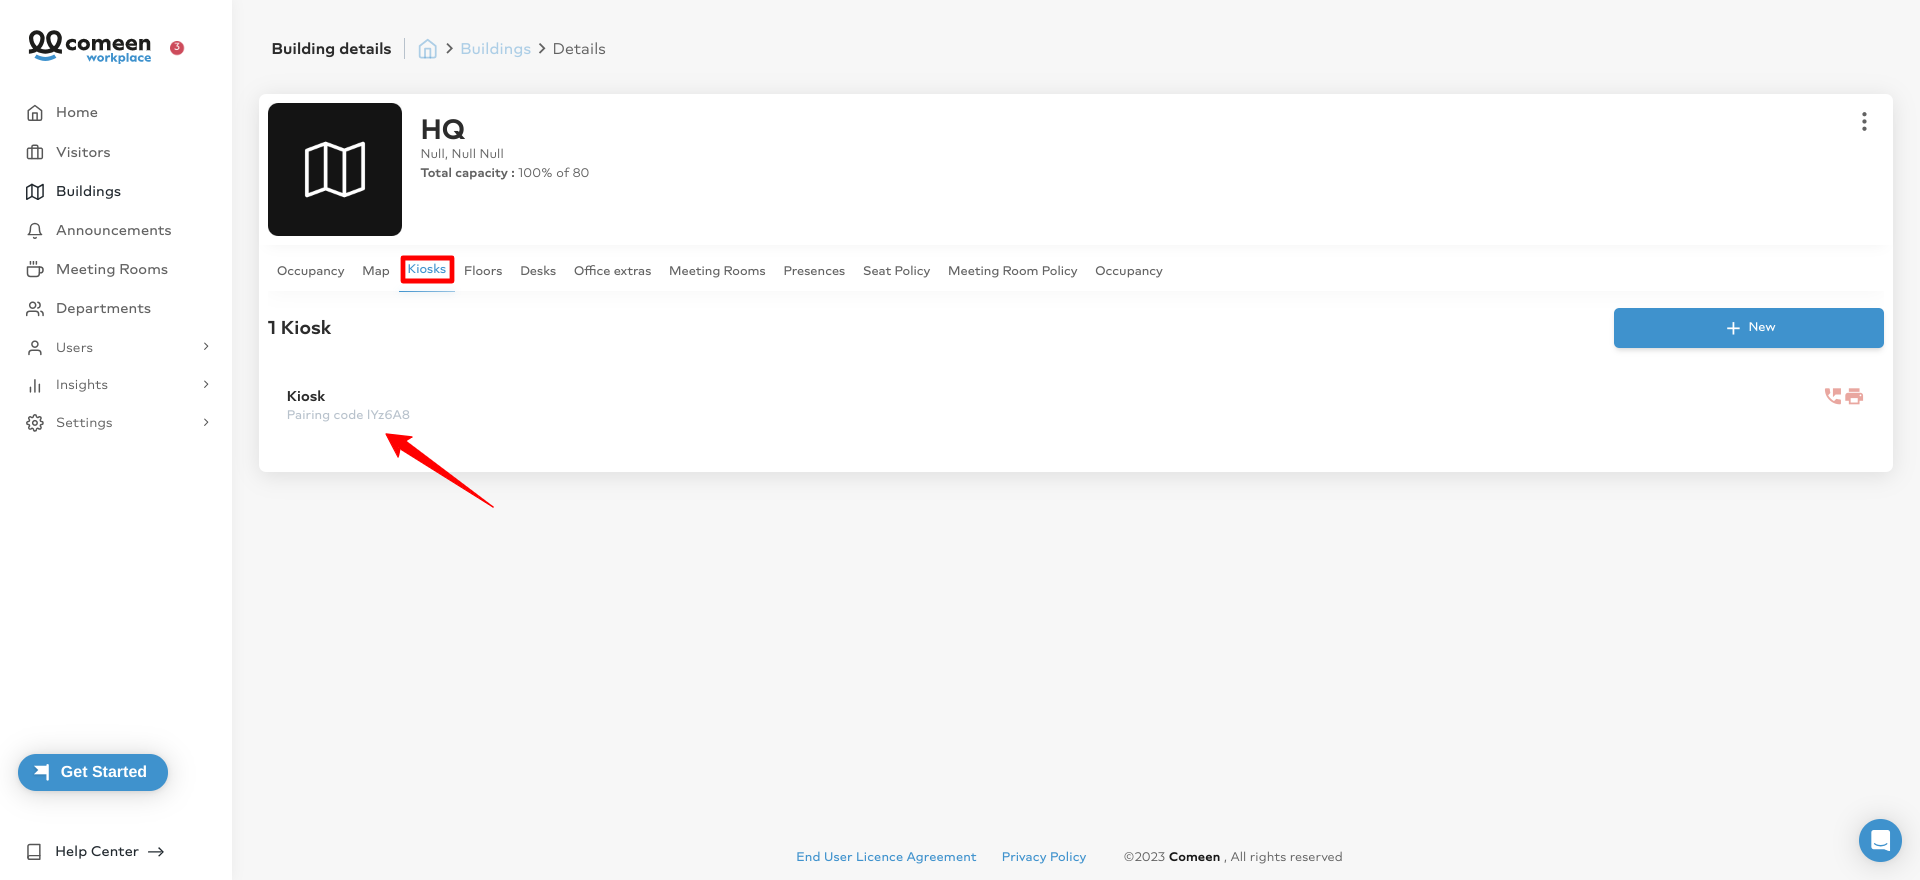The image size is (1920, 880).
Task: Select the Kiosk entry row
Action: (1075, 405)
